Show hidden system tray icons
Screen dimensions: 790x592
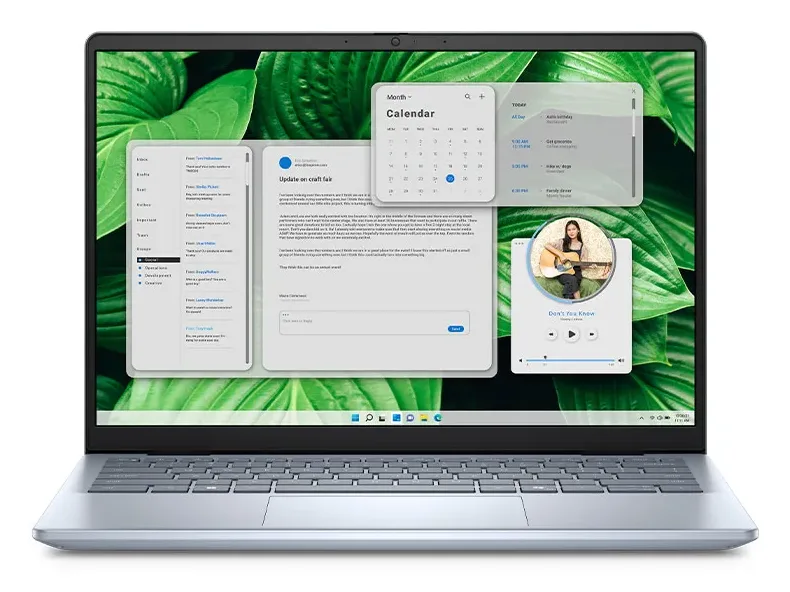[641, 418]
